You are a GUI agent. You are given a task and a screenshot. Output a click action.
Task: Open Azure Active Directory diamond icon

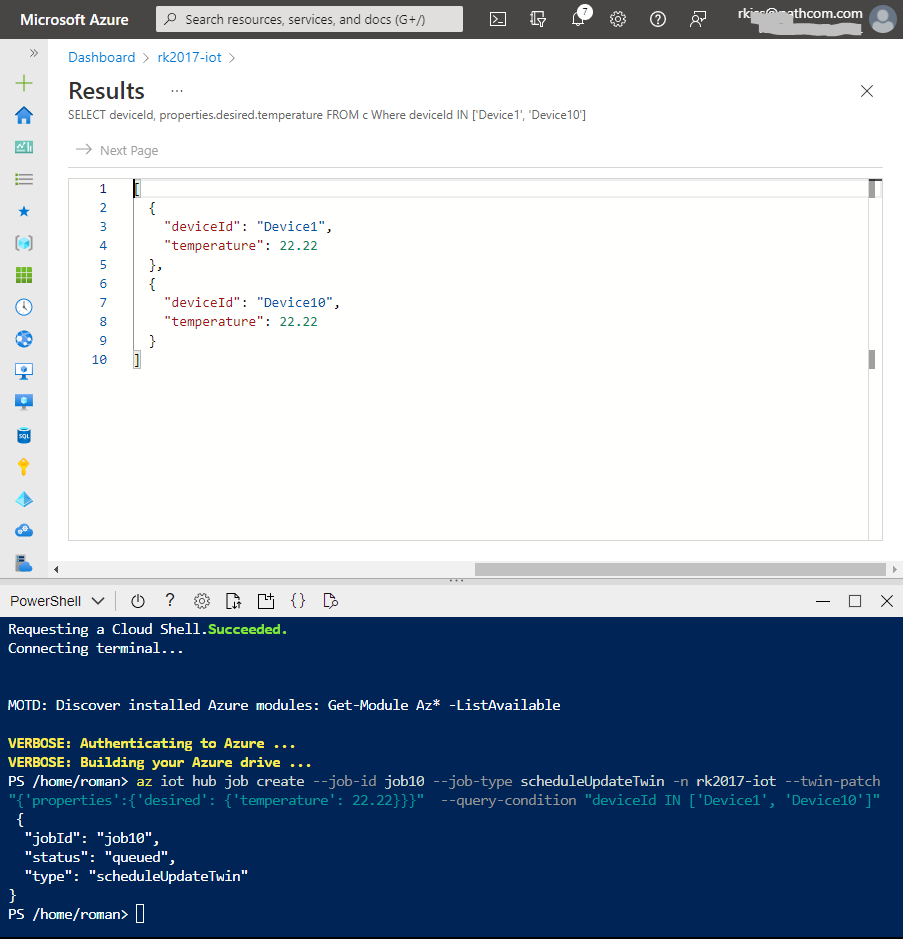(x=24, y=499)
